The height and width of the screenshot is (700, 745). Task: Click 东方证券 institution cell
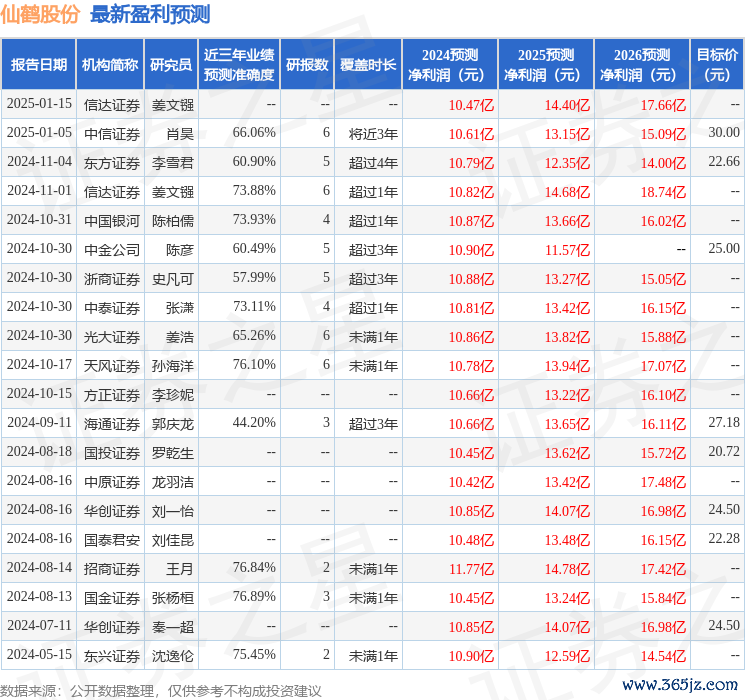tap(112, 163)
